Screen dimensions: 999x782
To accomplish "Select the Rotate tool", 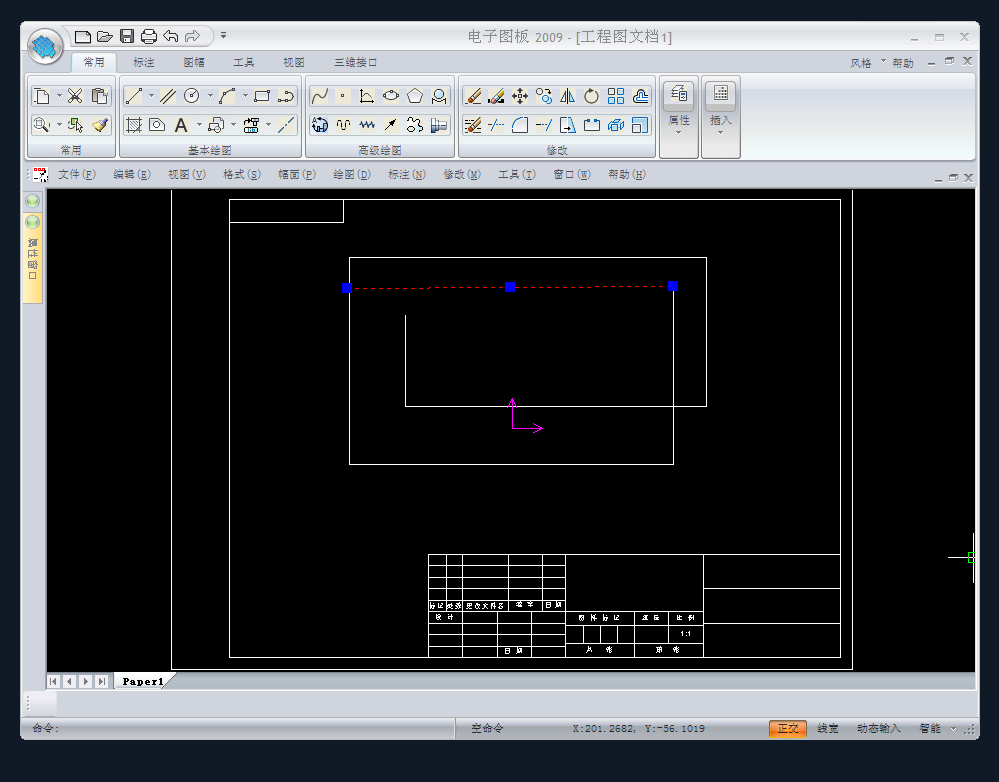I will tap(591, 96).
